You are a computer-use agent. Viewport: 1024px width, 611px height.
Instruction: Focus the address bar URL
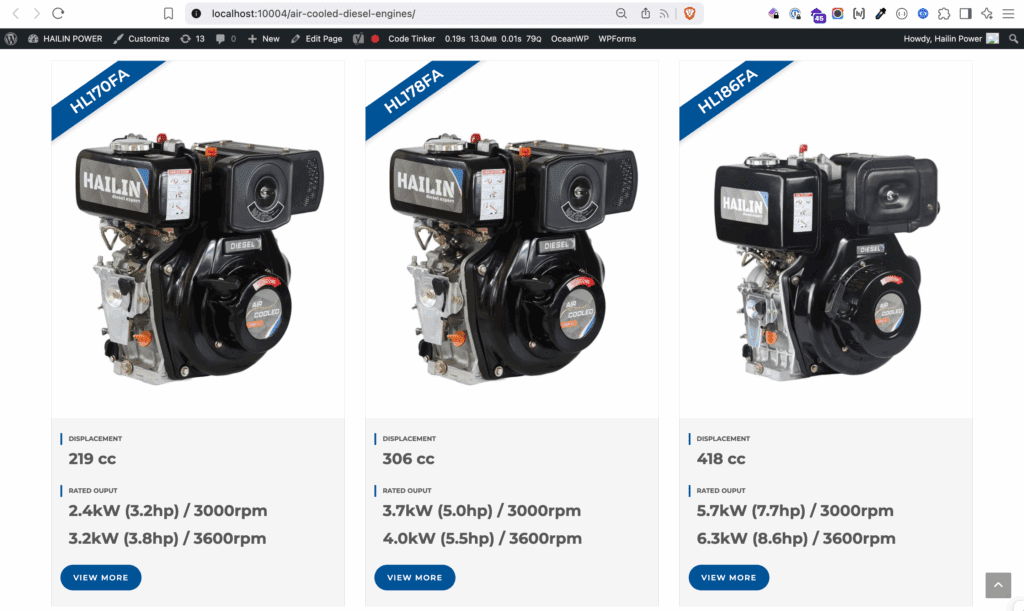tap(313, 13)
